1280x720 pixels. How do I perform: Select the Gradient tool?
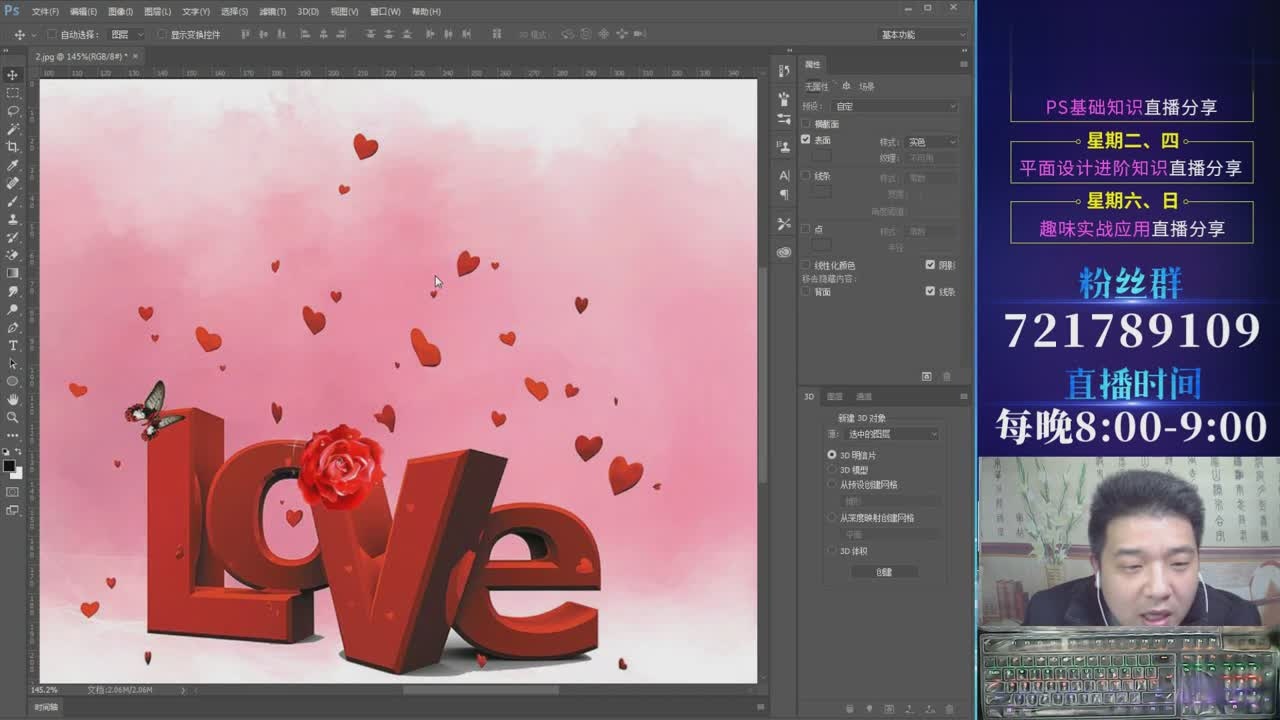pos(13,273)
